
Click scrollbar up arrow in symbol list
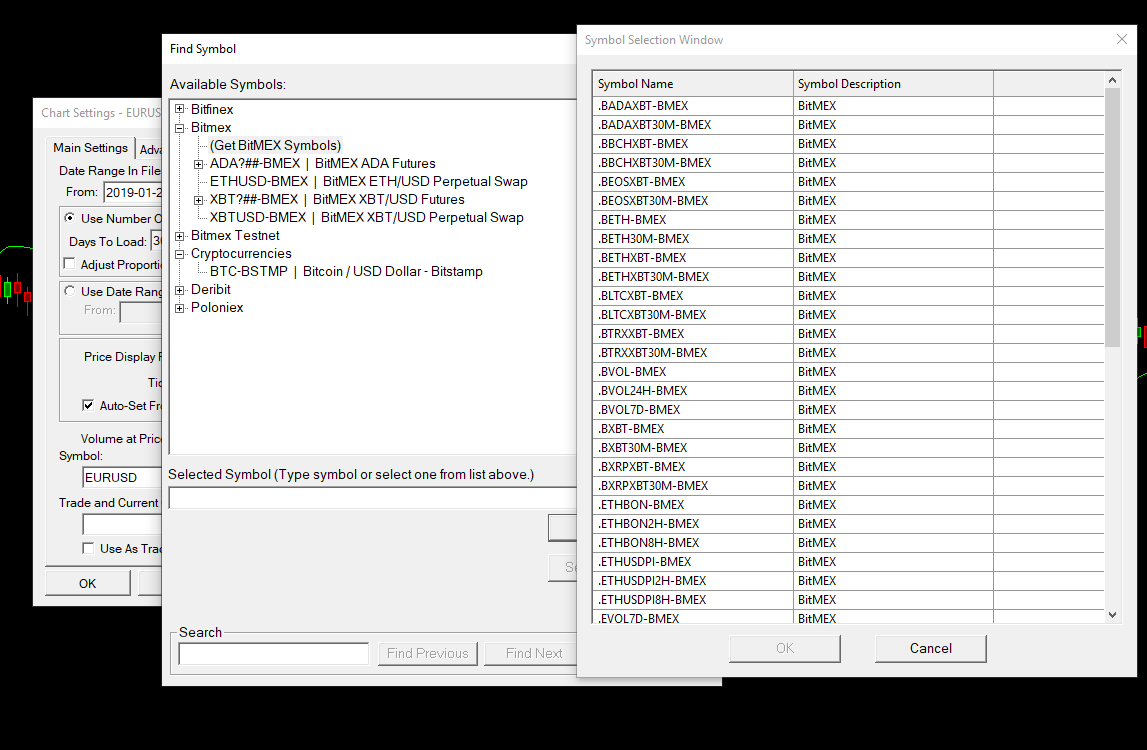1112,80
